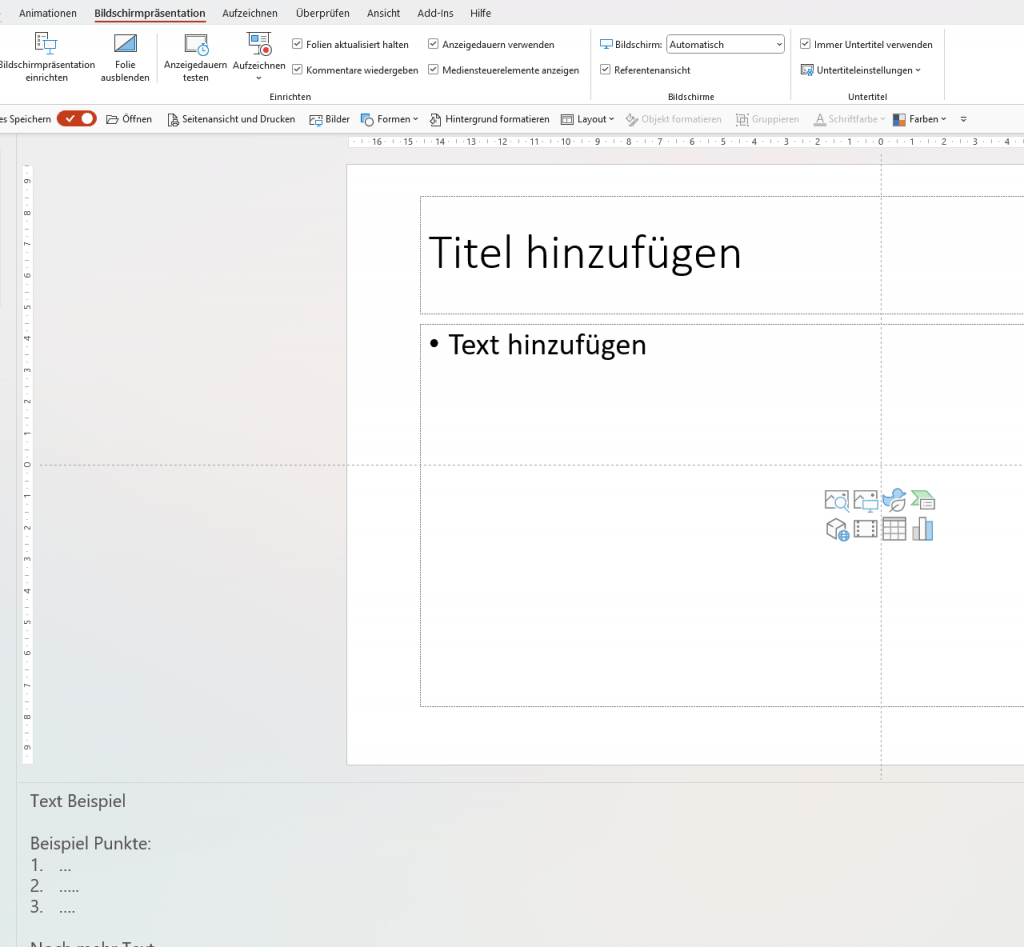Click Bilder insert icon in placeholder
Viewport: 1024px width, 947px height.
click(865, 500)
